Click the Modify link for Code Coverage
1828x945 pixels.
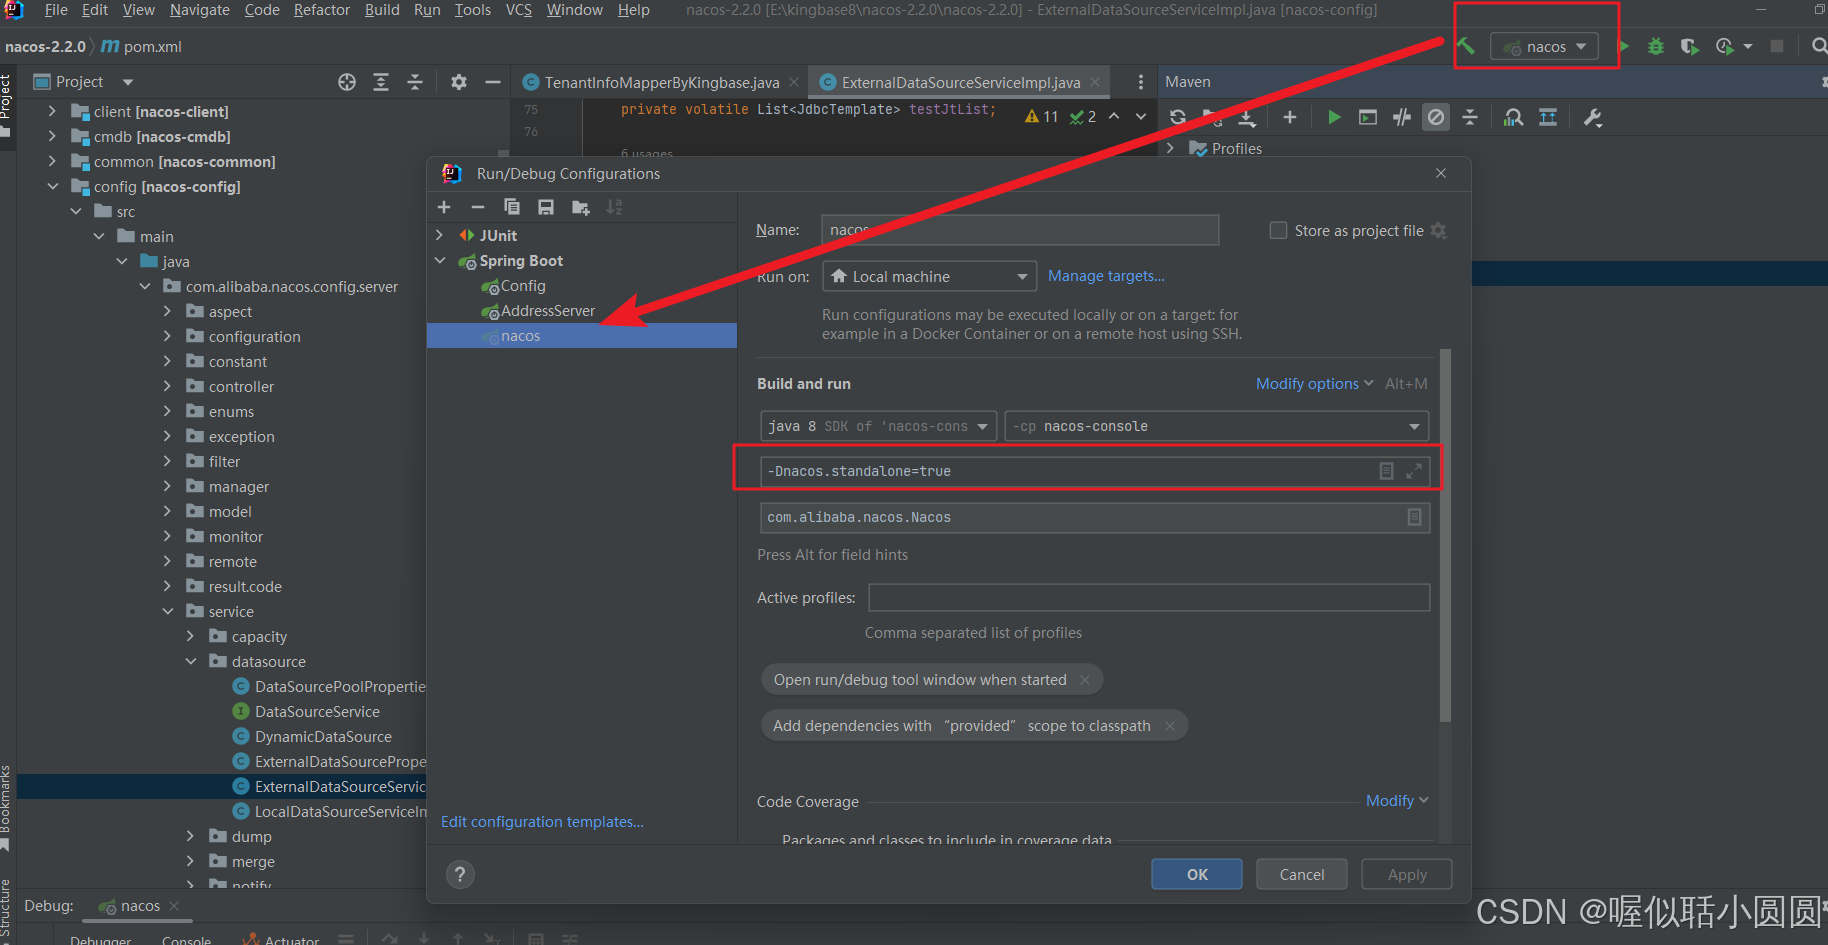click(x=1397, y=801)
